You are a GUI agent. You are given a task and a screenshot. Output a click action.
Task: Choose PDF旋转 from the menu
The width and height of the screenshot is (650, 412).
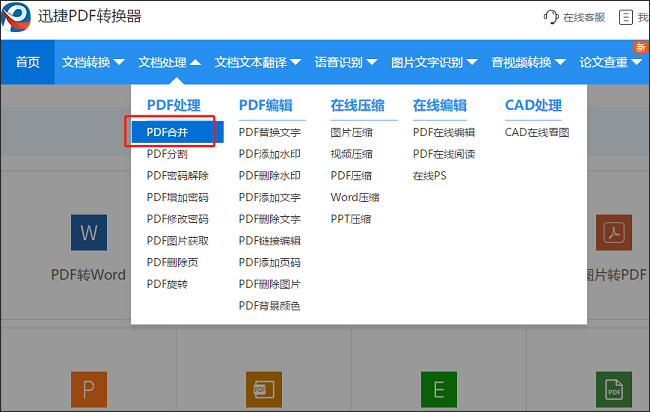point(167,284)
